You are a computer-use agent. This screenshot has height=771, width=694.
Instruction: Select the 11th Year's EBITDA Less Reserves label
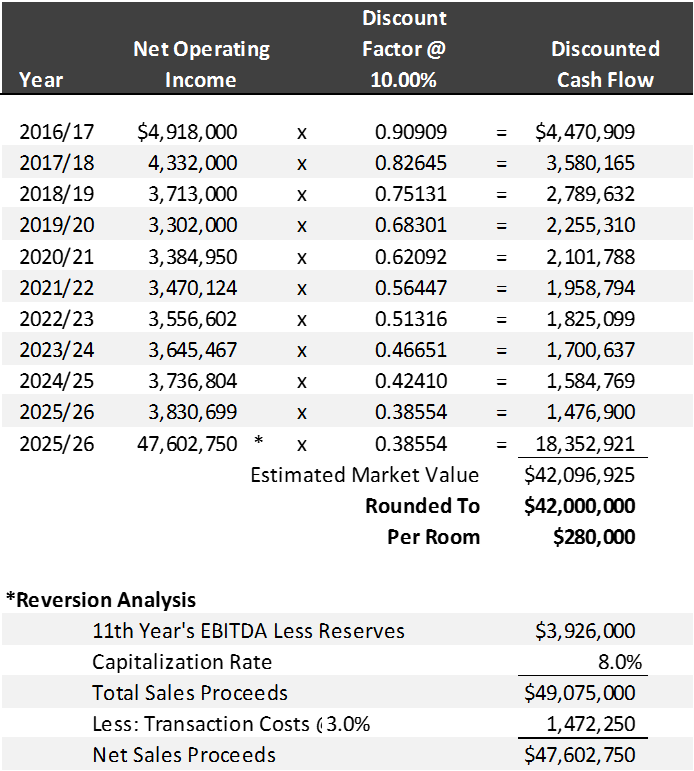248,630
